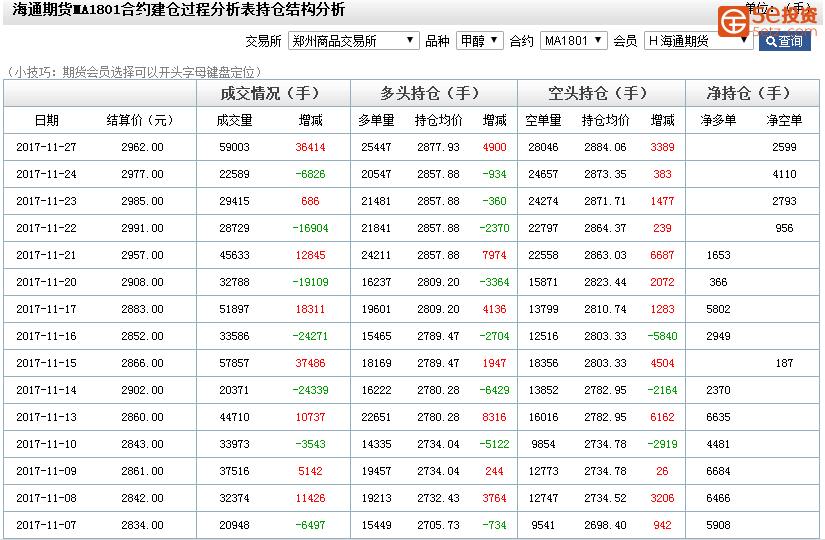The image size is (825, 540).
Task: Select the date cell 2017-11-15
Action: point(46,363)
